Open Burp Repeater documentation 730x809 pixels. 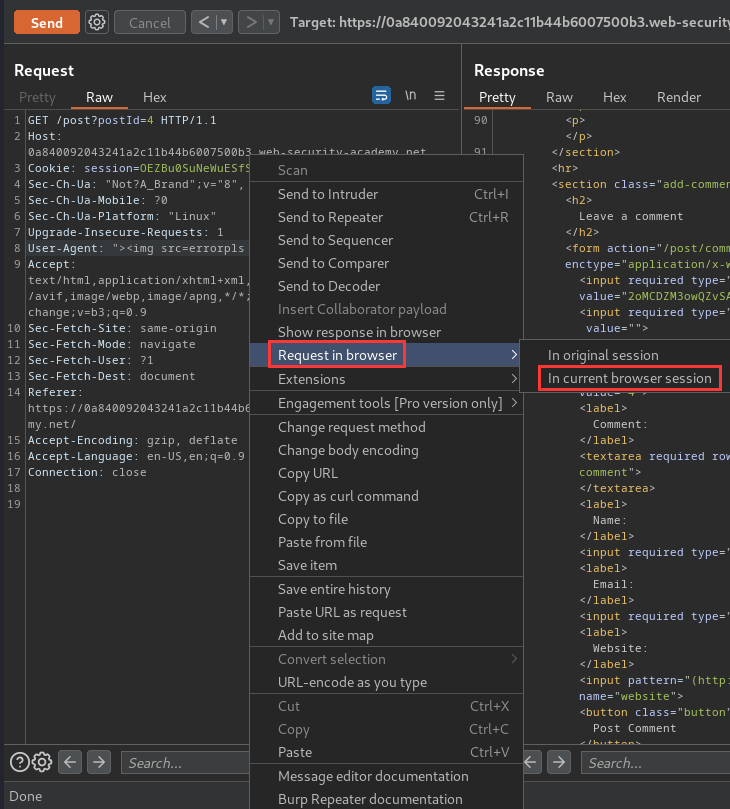click(386, 799)
